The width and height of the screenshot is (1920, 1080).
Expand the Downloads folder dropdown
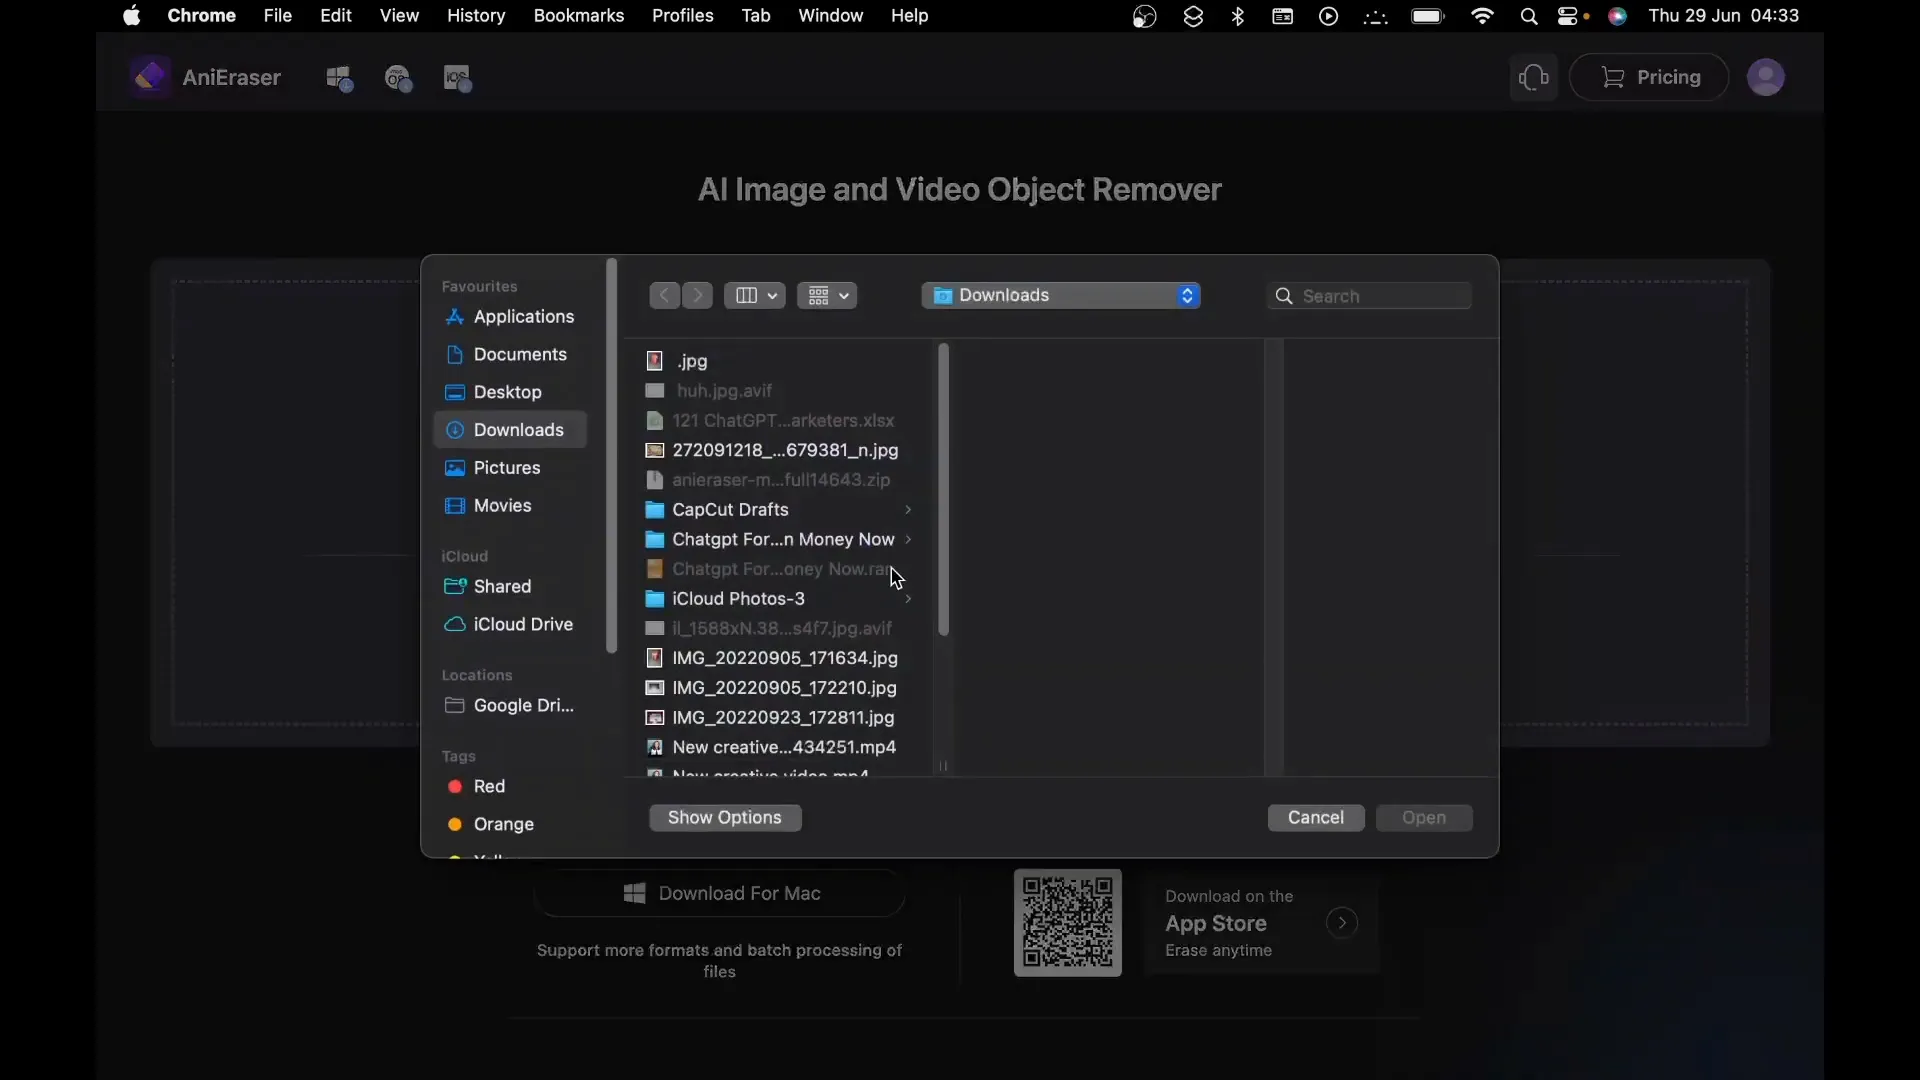1185,294
